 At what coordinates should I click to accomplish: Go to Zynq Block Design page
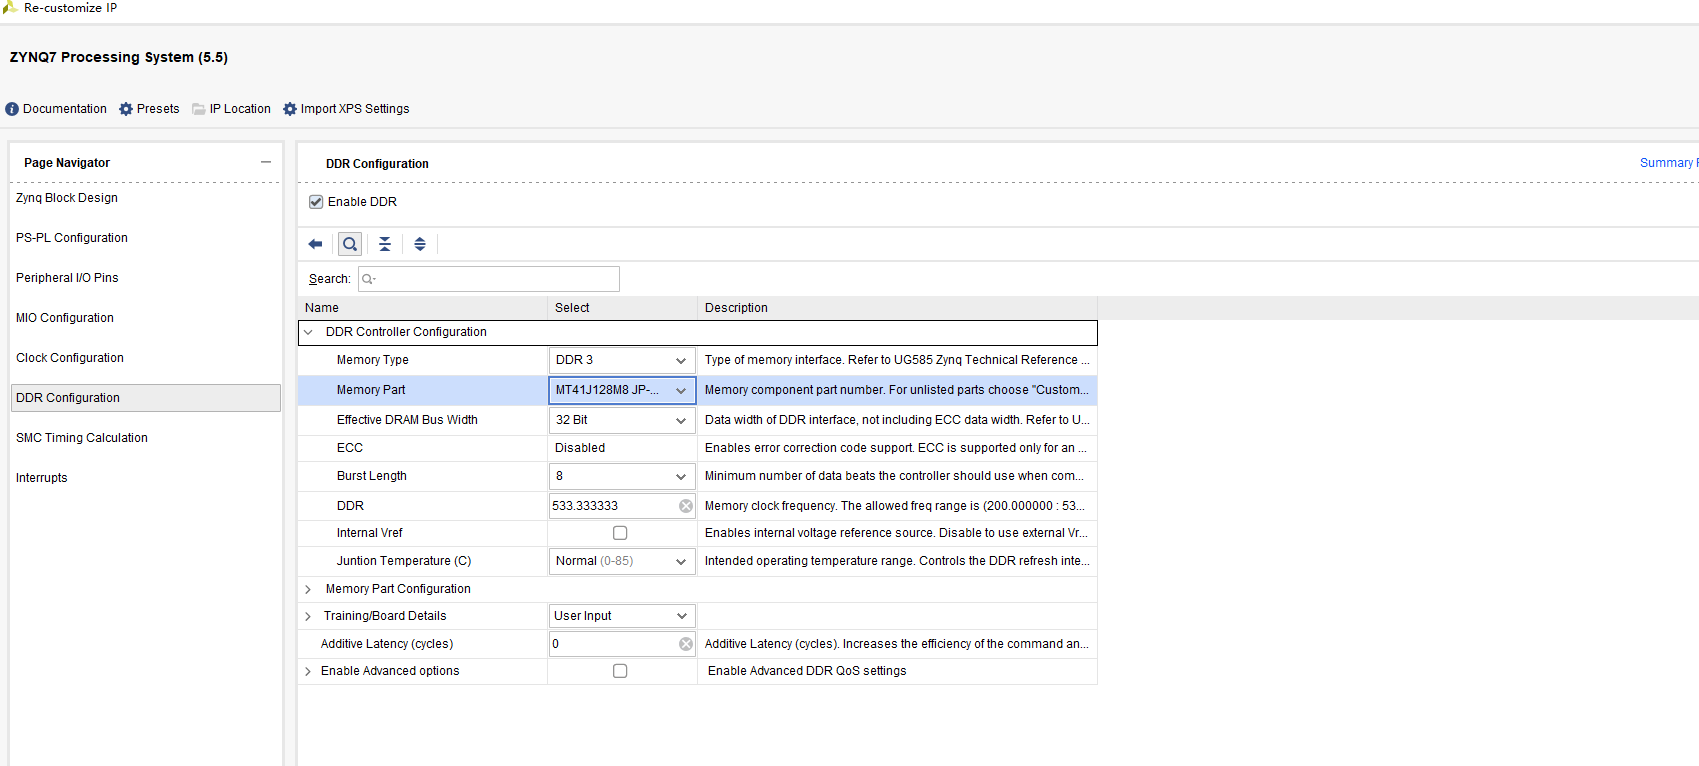coord(67,198)
